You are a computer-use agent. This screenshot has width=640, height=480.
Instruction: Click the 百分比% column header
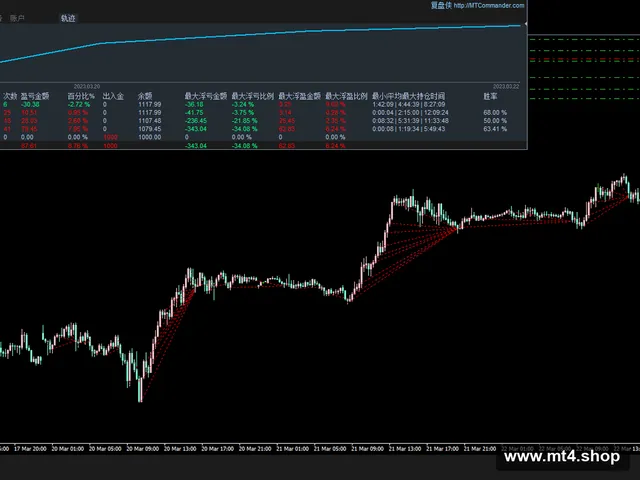point(81,96)
